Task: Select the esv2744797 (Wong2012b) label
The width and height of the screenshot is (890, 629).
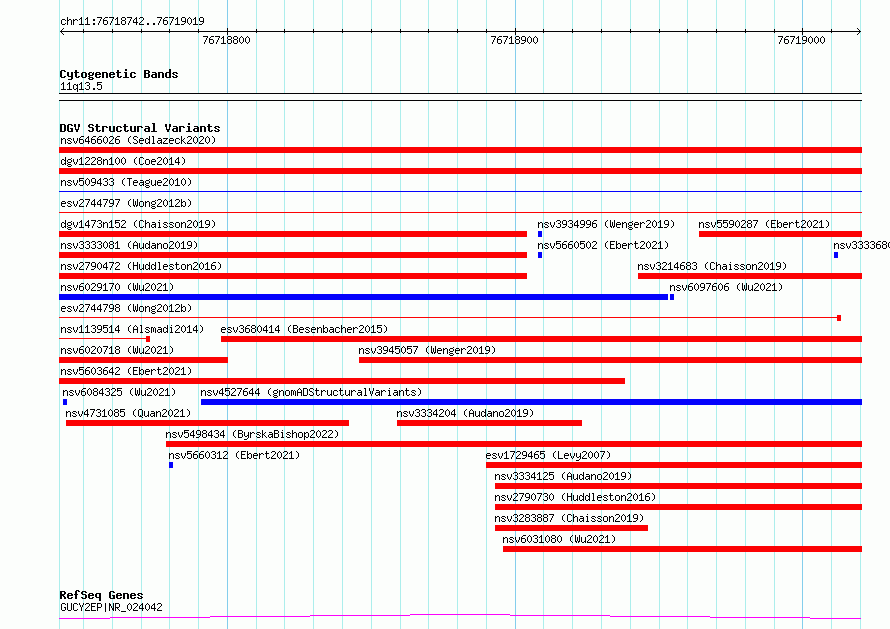Action: (126, 203)
